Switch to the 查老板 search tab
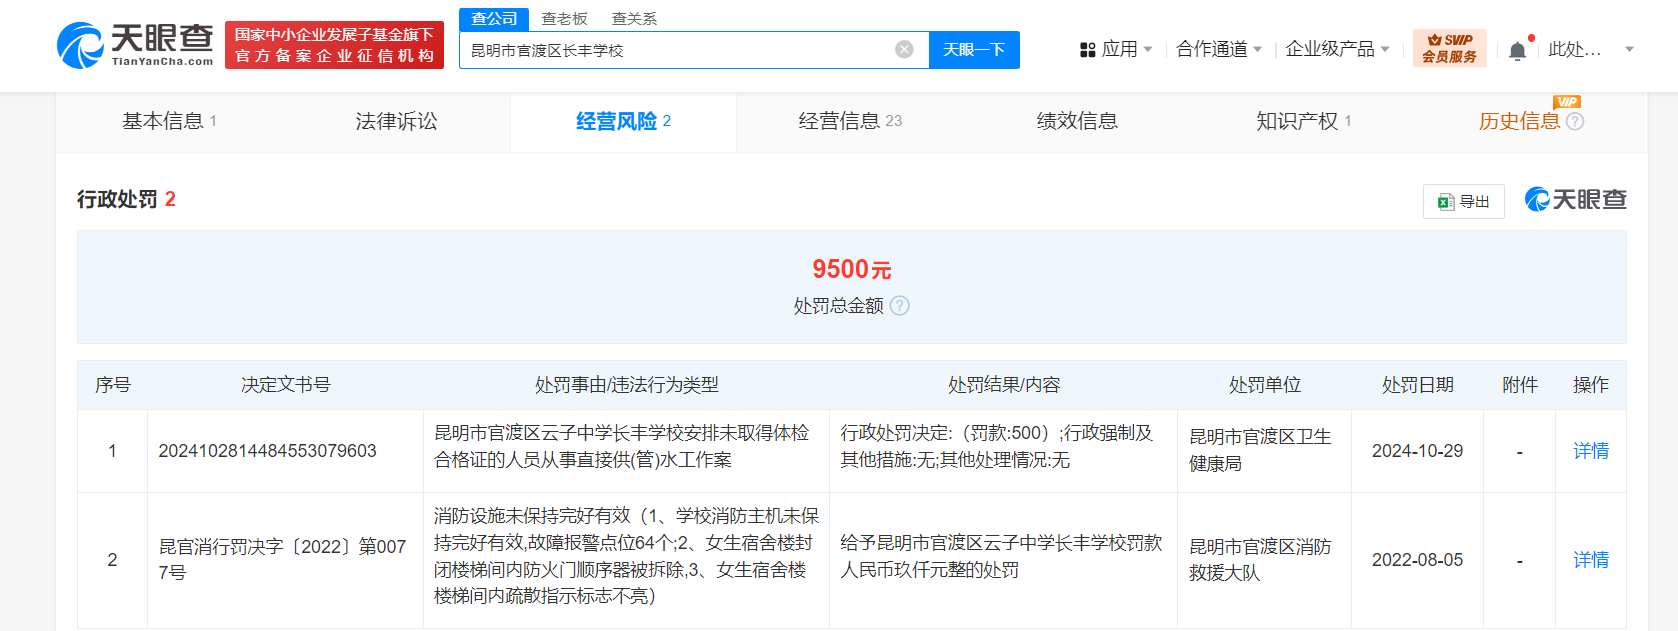This screenshot has height=631, width=1678. [564, 19]
